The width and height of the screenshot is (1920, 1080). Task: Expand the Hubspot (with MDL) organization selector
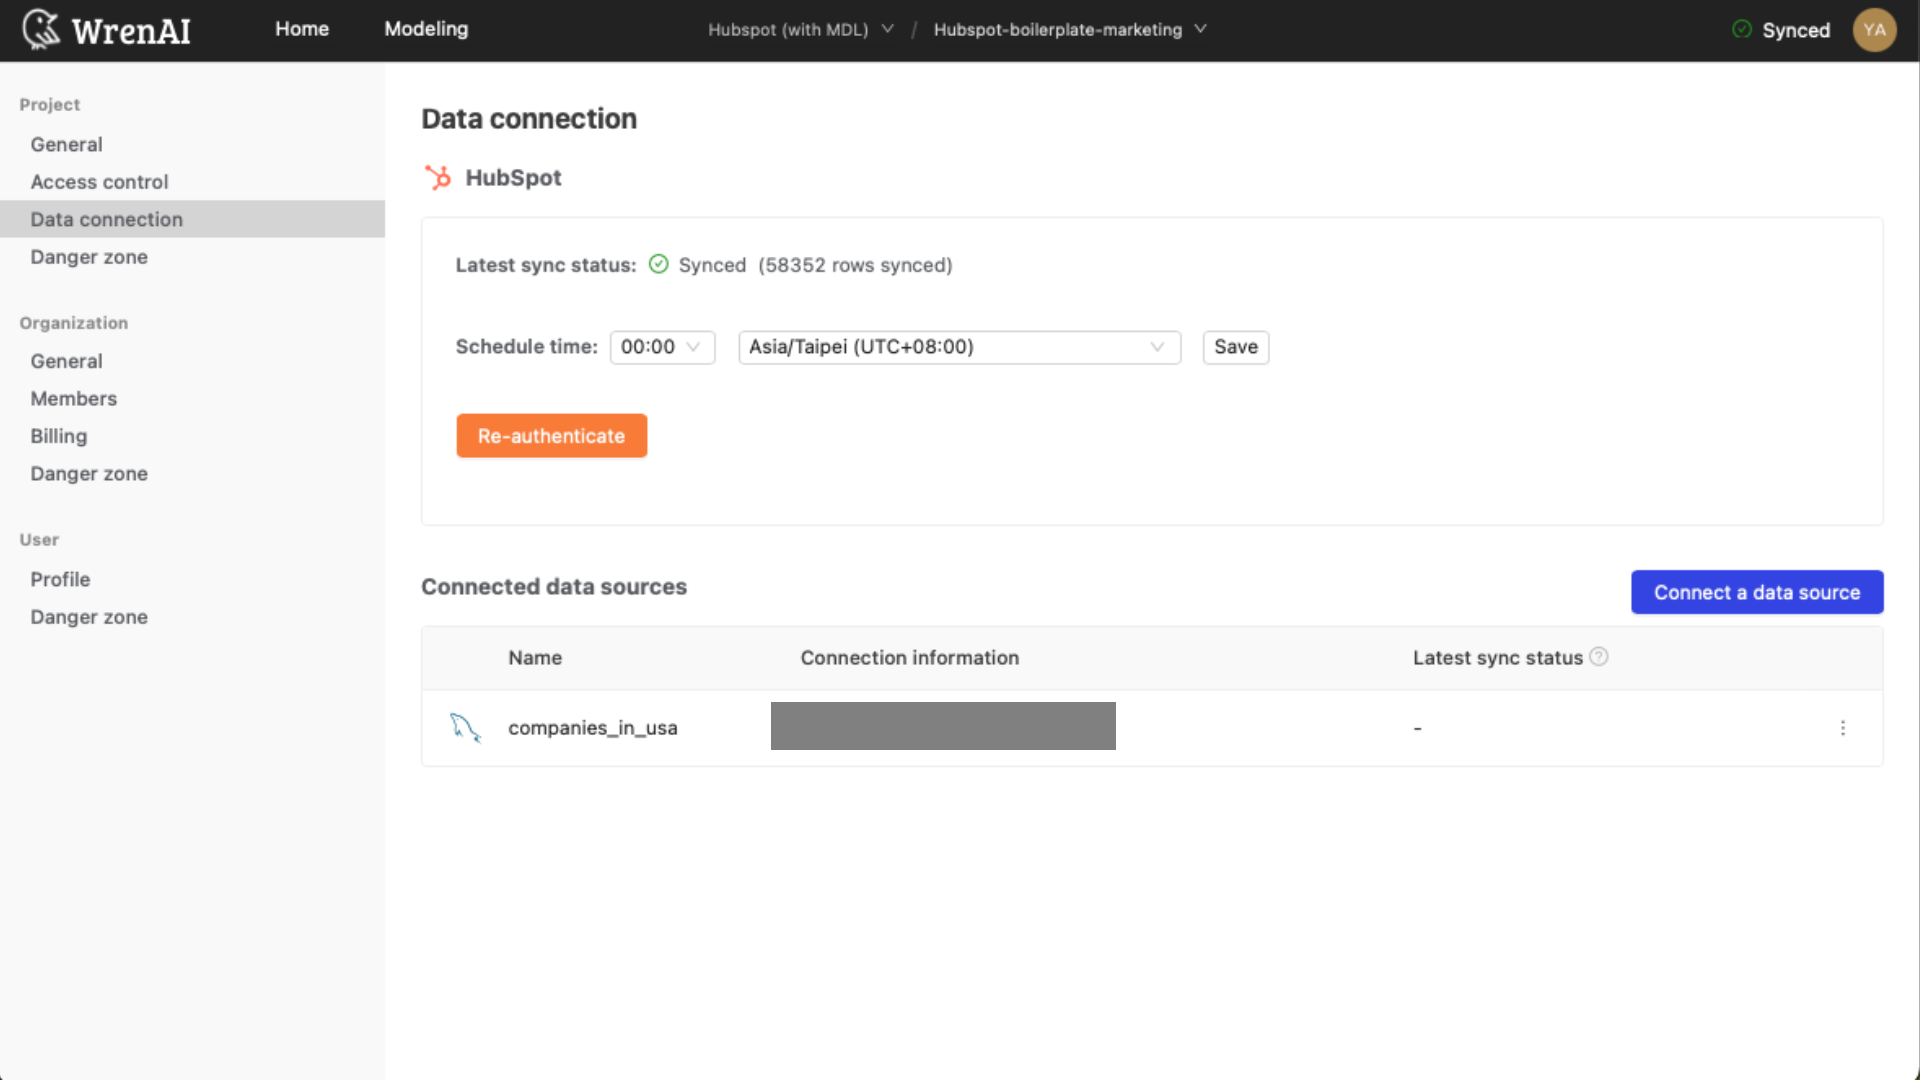pos(801,30)
